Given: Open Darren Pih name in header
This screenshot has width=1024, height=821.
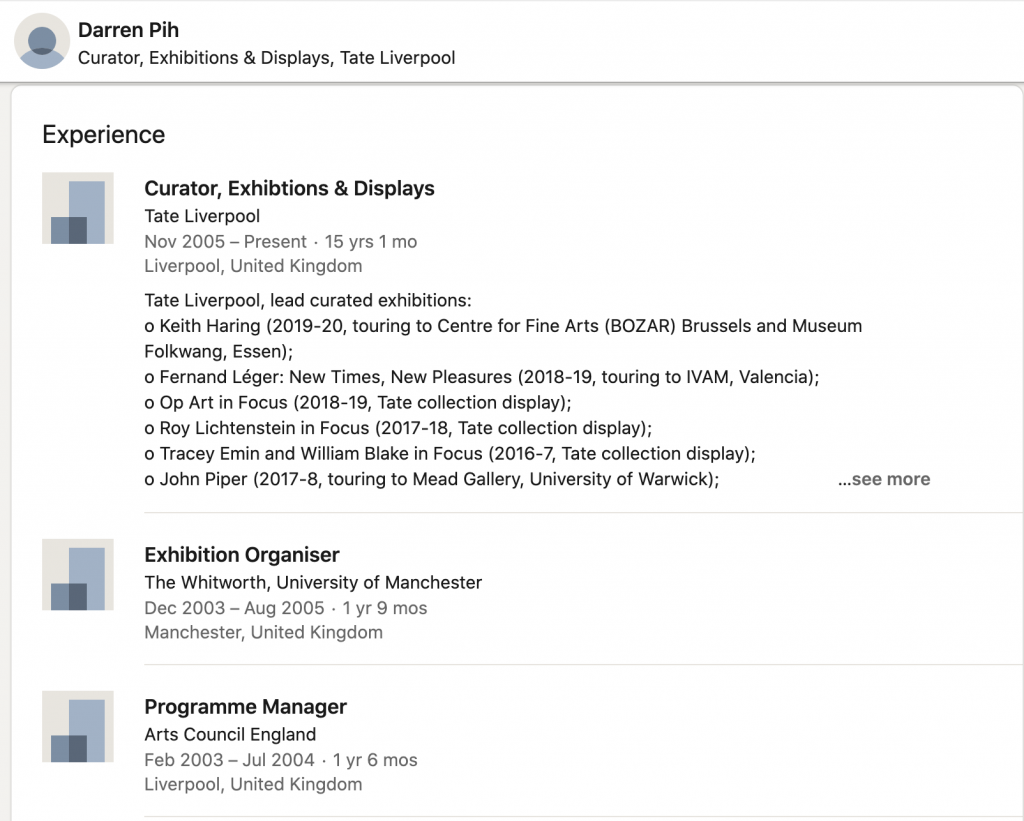Looking at the screenshot, I should [128, 30].
